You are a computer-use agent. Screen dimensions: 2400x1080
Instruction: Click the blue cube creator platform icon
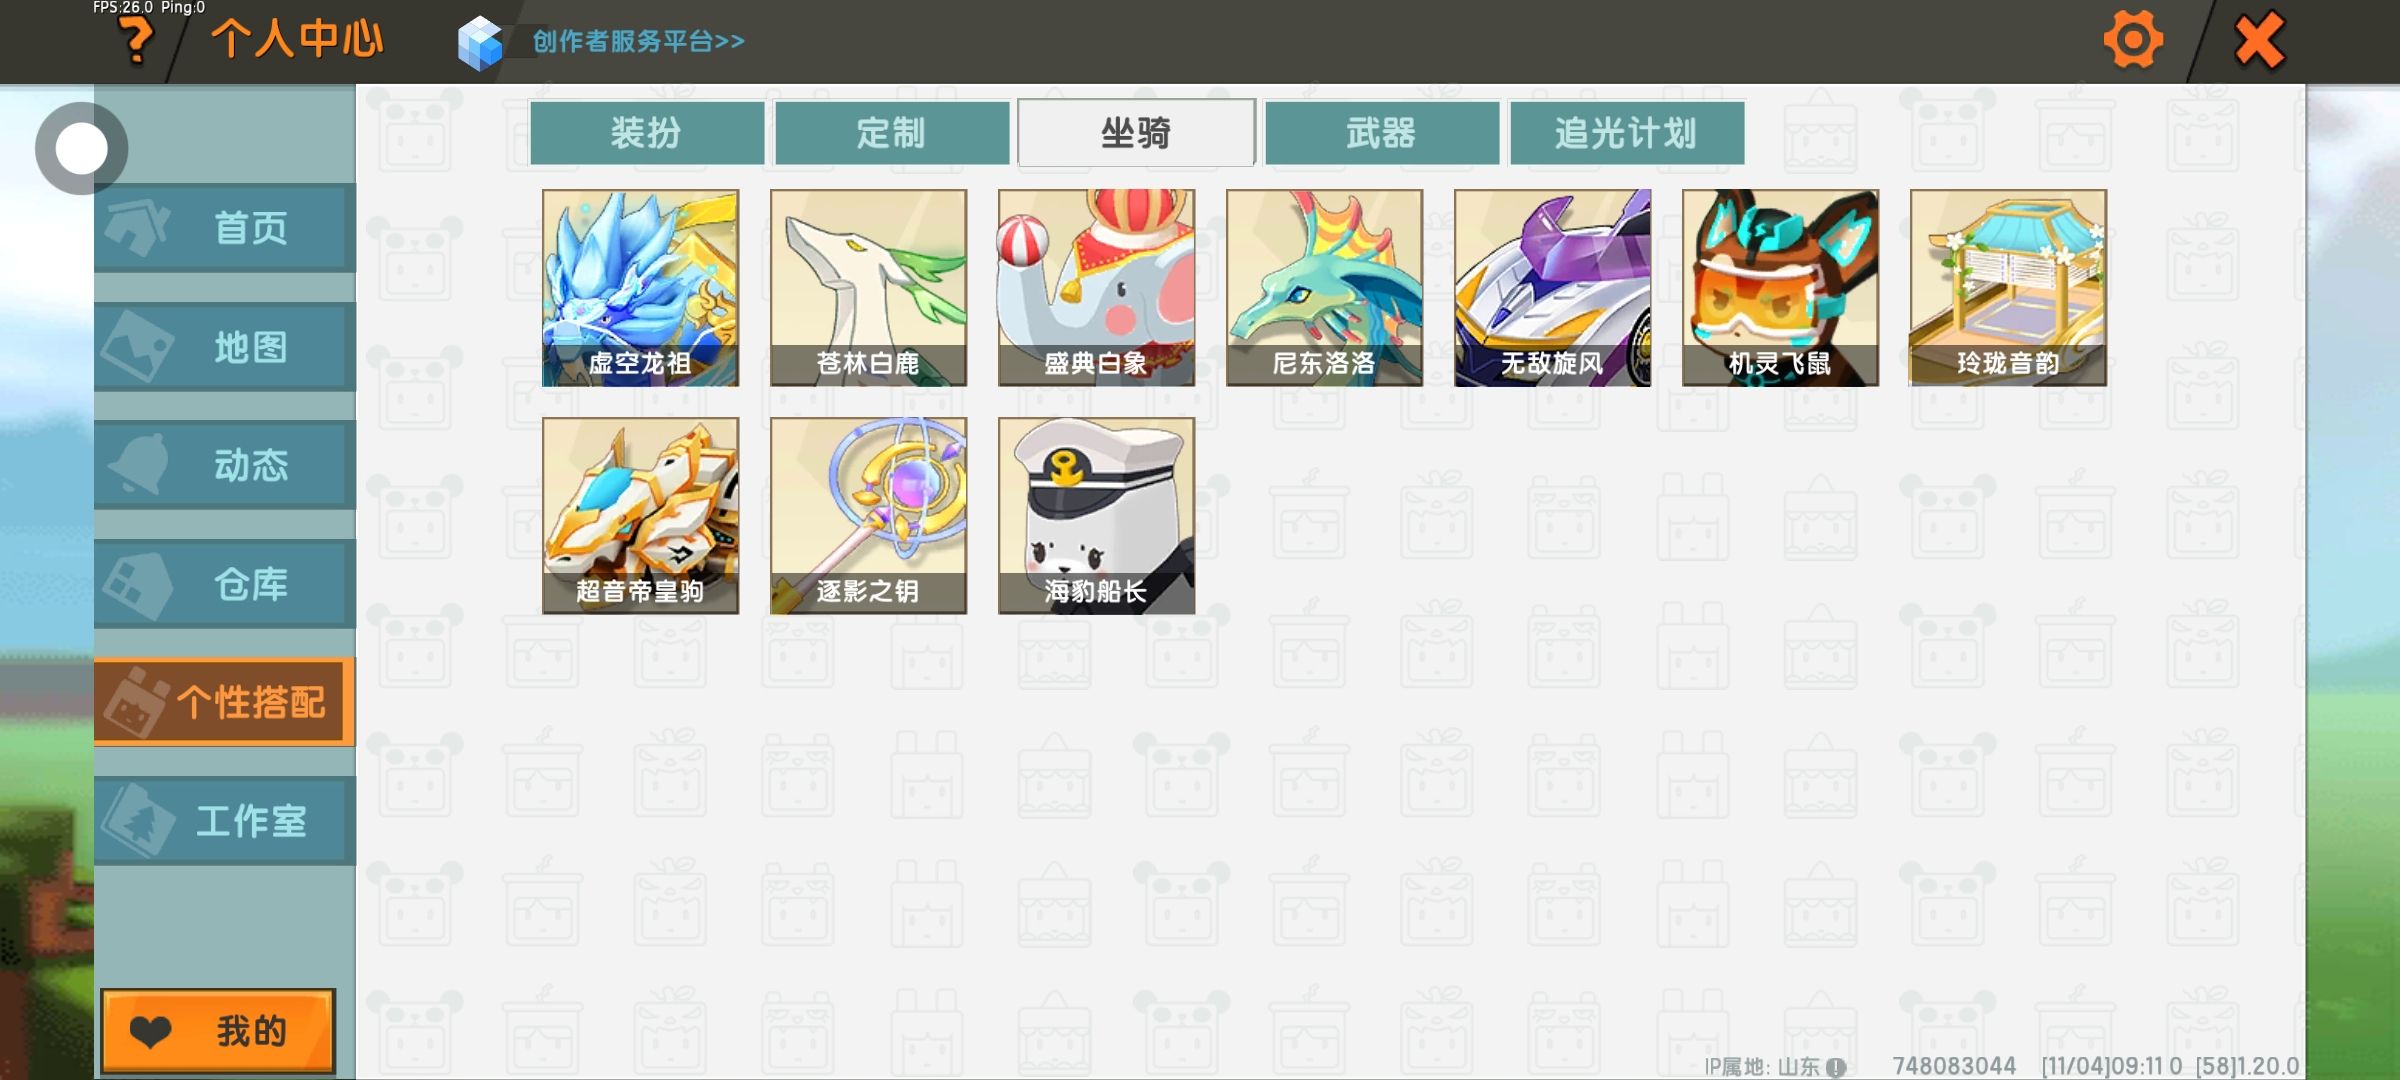click(480, 43)
